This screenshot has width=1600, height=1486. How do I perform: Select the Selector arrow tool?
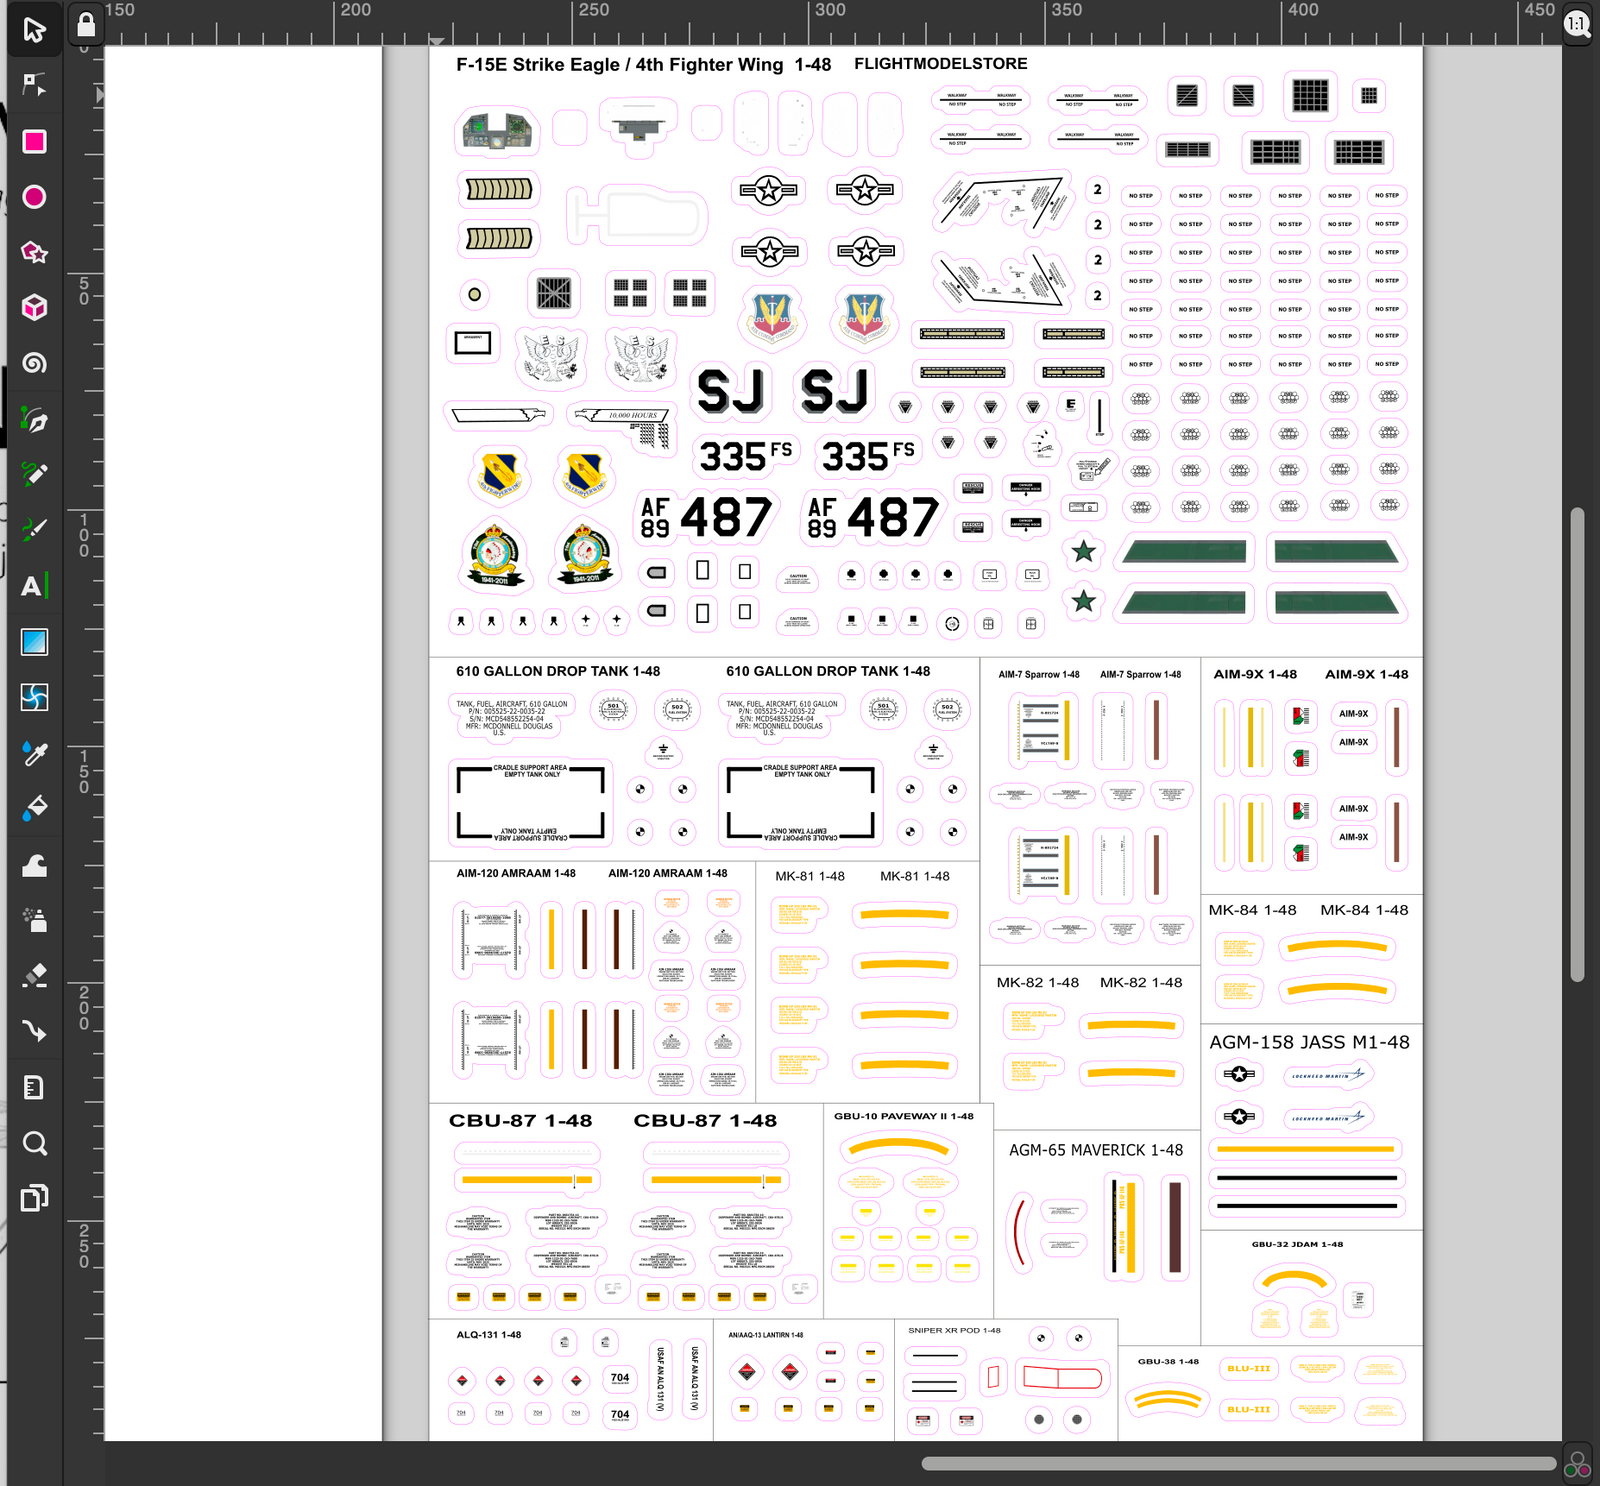coord(34,30)
